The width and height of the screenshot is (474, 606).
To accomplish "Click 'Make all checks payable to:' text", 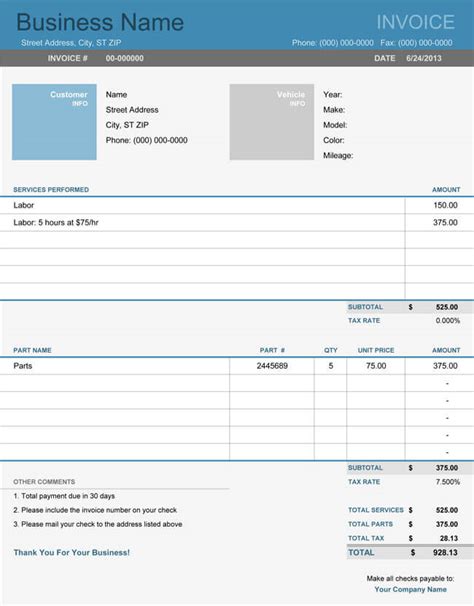I will click(x=410, y=579).
